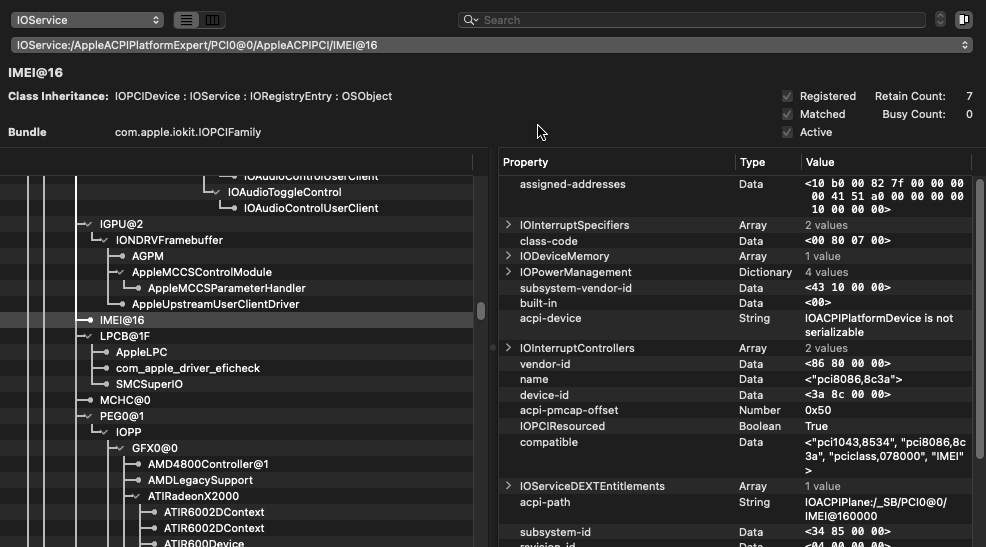The image size is (986, 547).
Task: Select the assigned-addresses property row
Action: tap(736, 197)
